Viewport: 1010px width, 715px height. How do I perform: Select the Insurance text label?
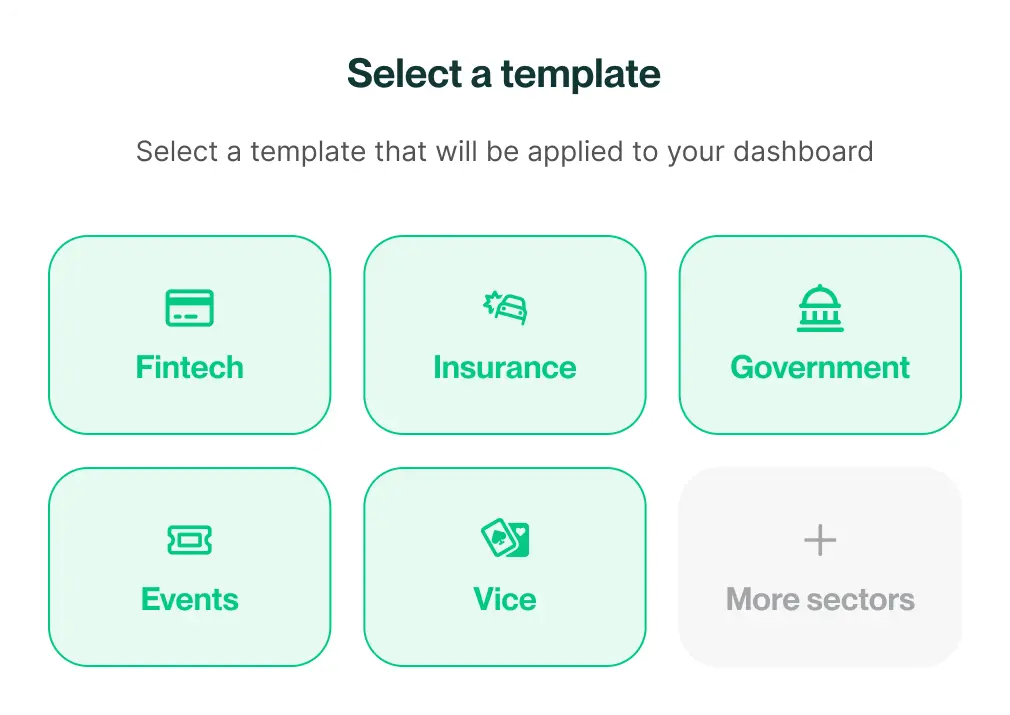click(505, 367)
